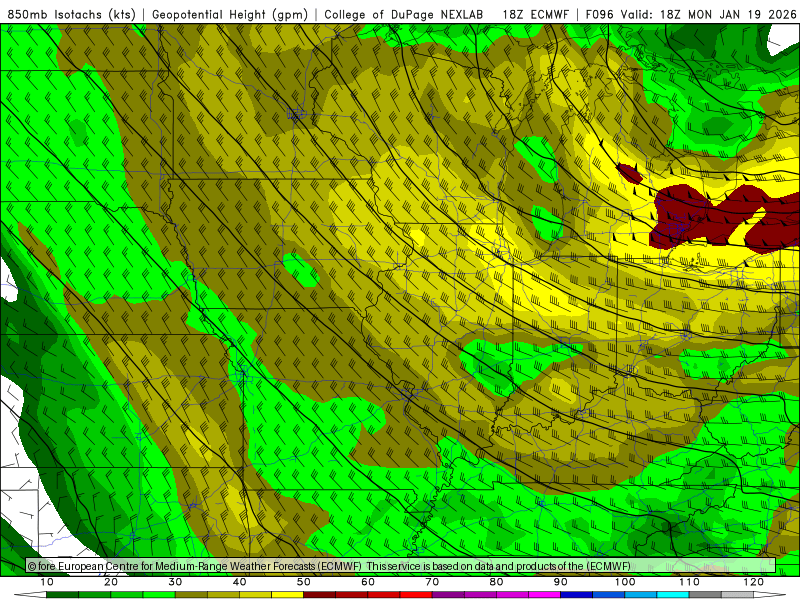Image resolution: width=800 pixels, height=600 pixels.
Task: Select the gray 110-115 kt legend swatch
Action: coord(705,595)
